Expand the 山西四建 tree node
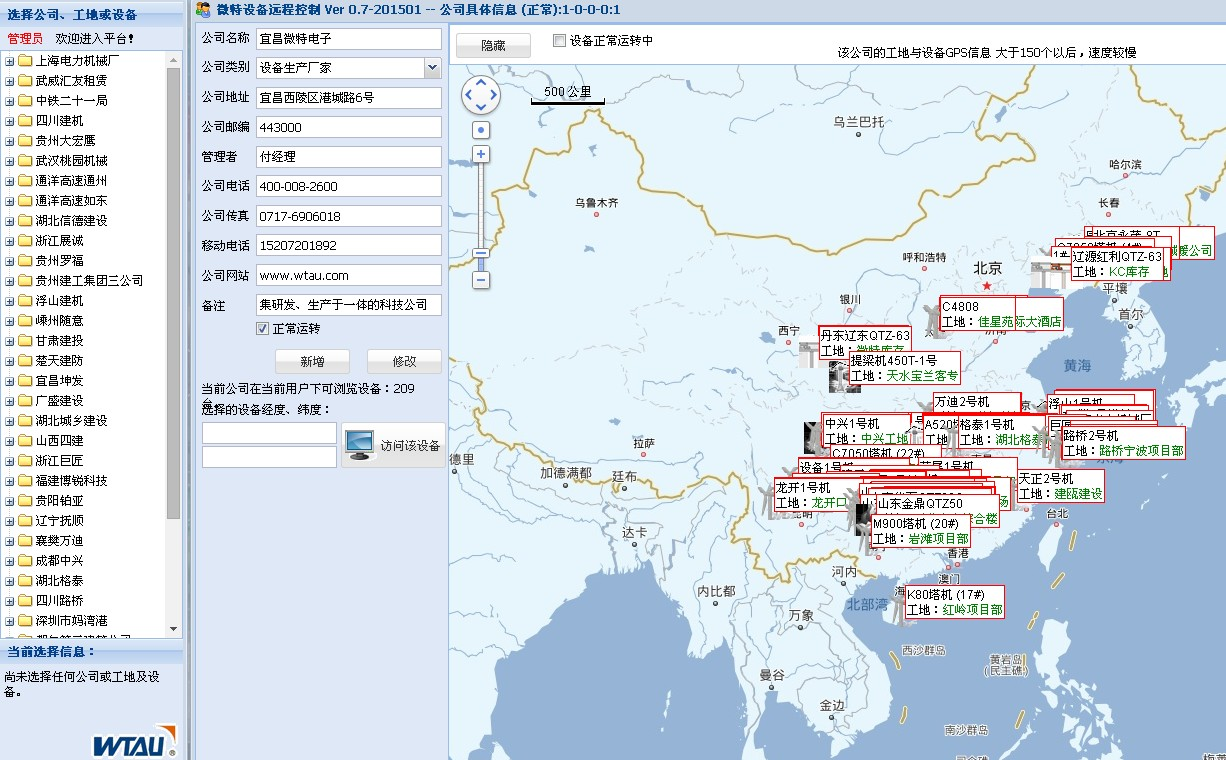This screenshot has height=760, width=1226. [x=10, y=441]
